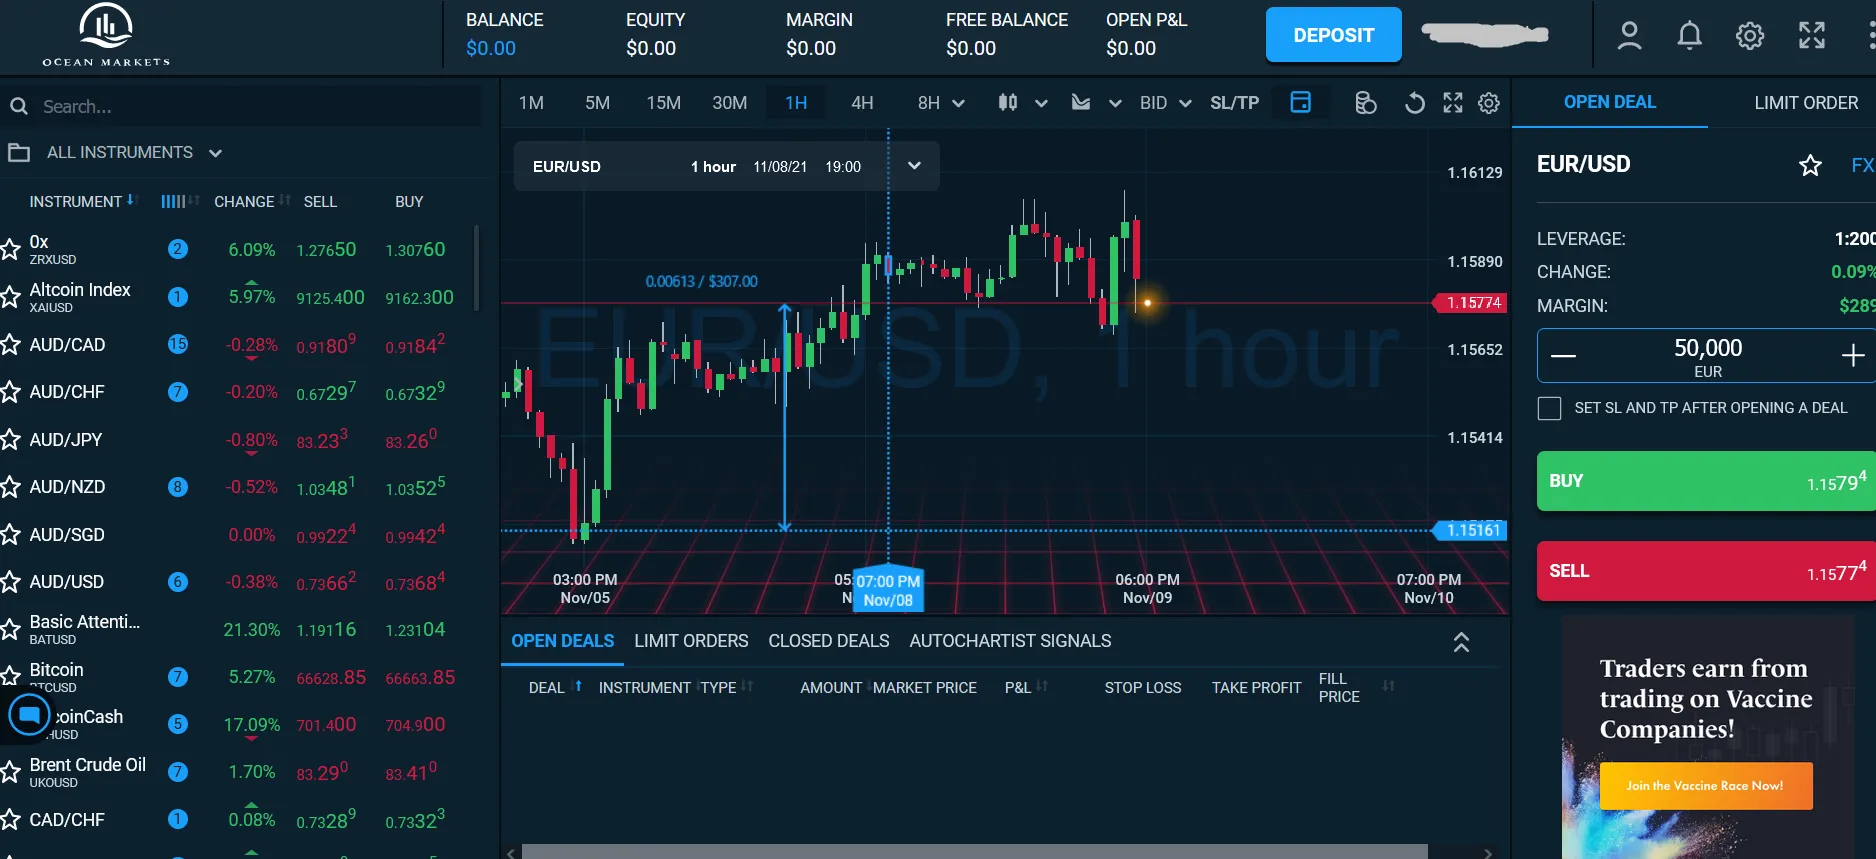Select the 4H timeframe

(862, 103)
